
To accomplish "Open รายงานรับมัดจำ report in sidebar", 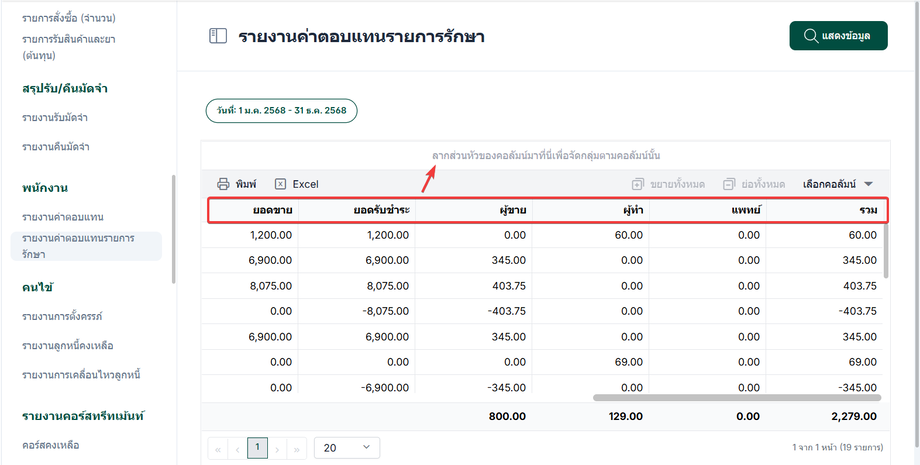I will pyautogui.click(x=56, y=118).
